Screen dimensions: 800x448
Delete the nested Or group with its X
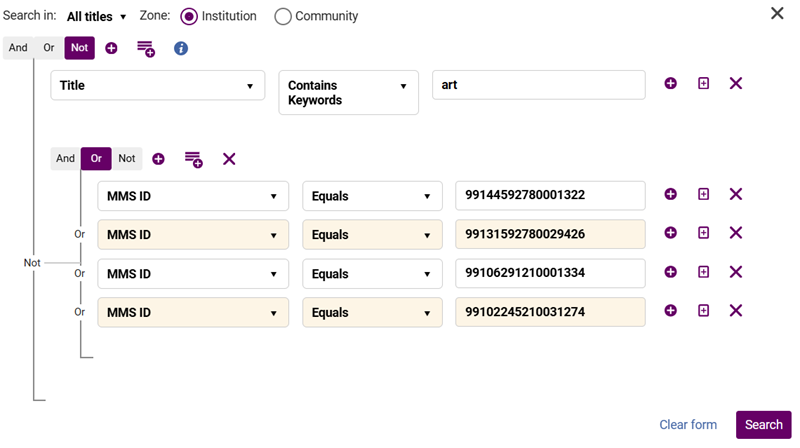click(229, 159)
